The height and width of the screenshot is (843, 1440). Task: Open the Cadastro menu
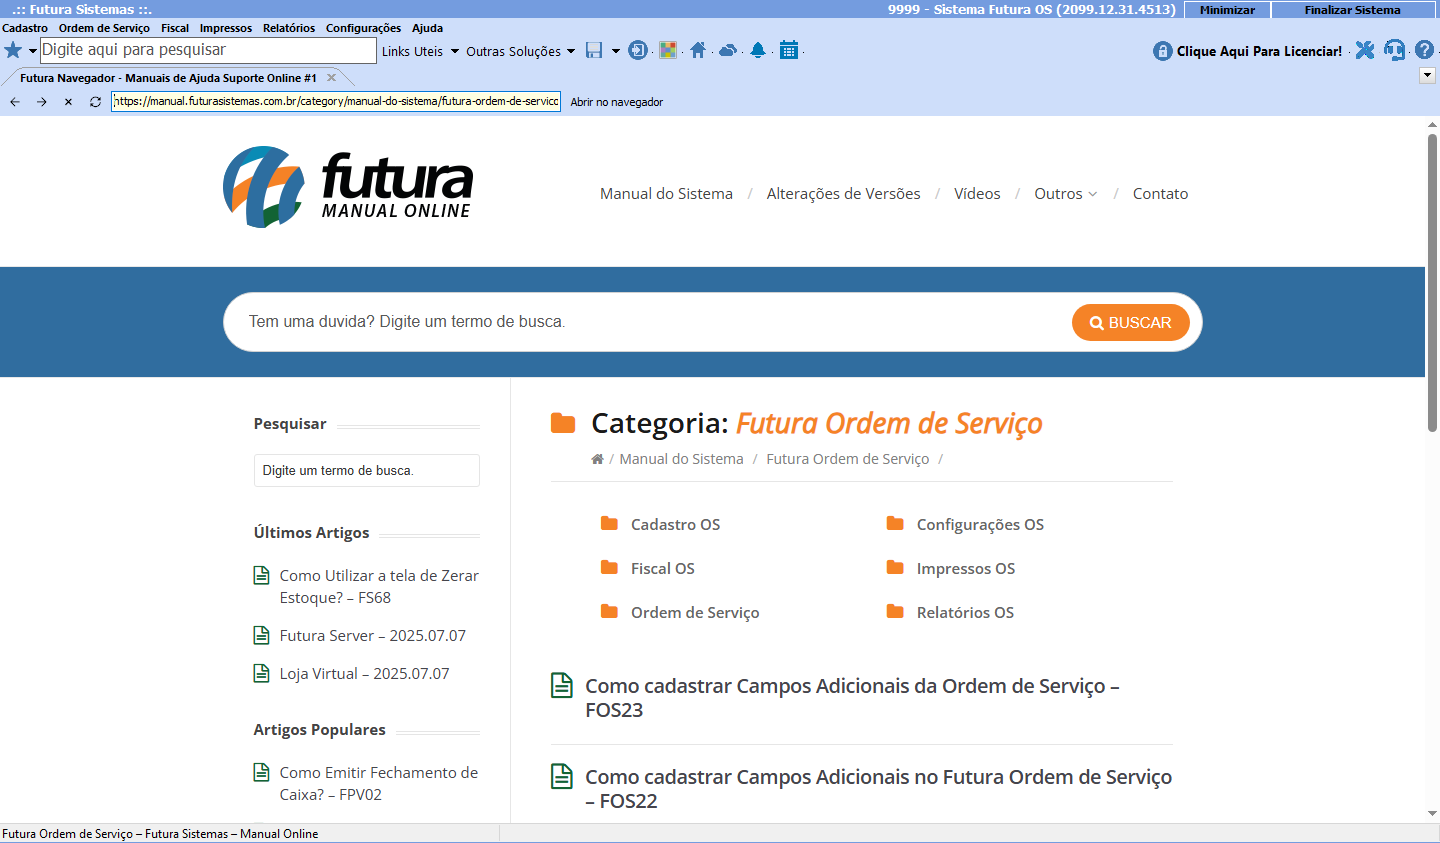[x=25, y=28]
